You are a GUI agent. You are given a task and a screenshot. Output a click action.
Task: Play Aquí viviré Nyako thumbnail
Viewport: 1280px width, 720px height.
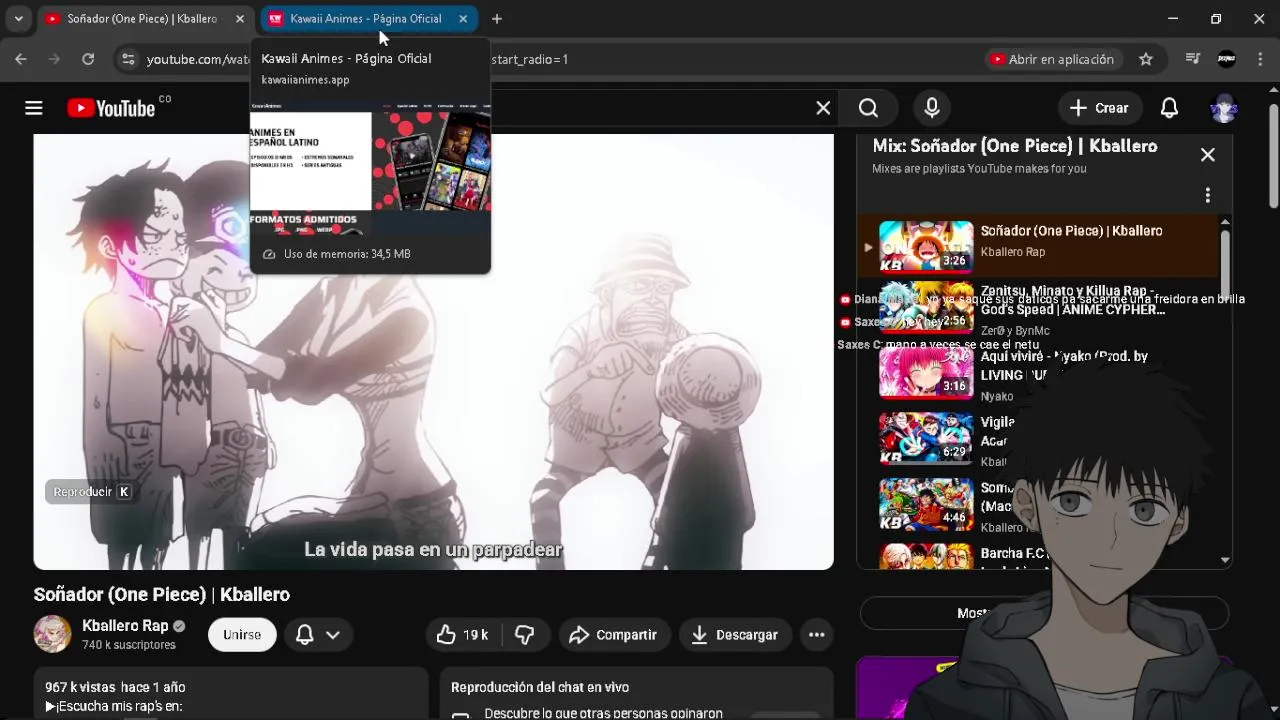point(926,372)
